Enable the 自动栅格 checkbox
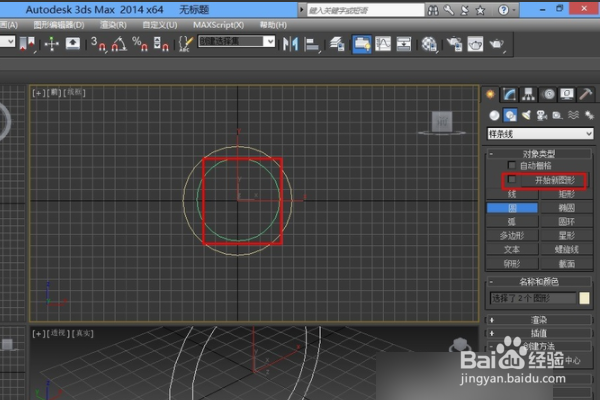The image size is (600, 400). (512, 165)
